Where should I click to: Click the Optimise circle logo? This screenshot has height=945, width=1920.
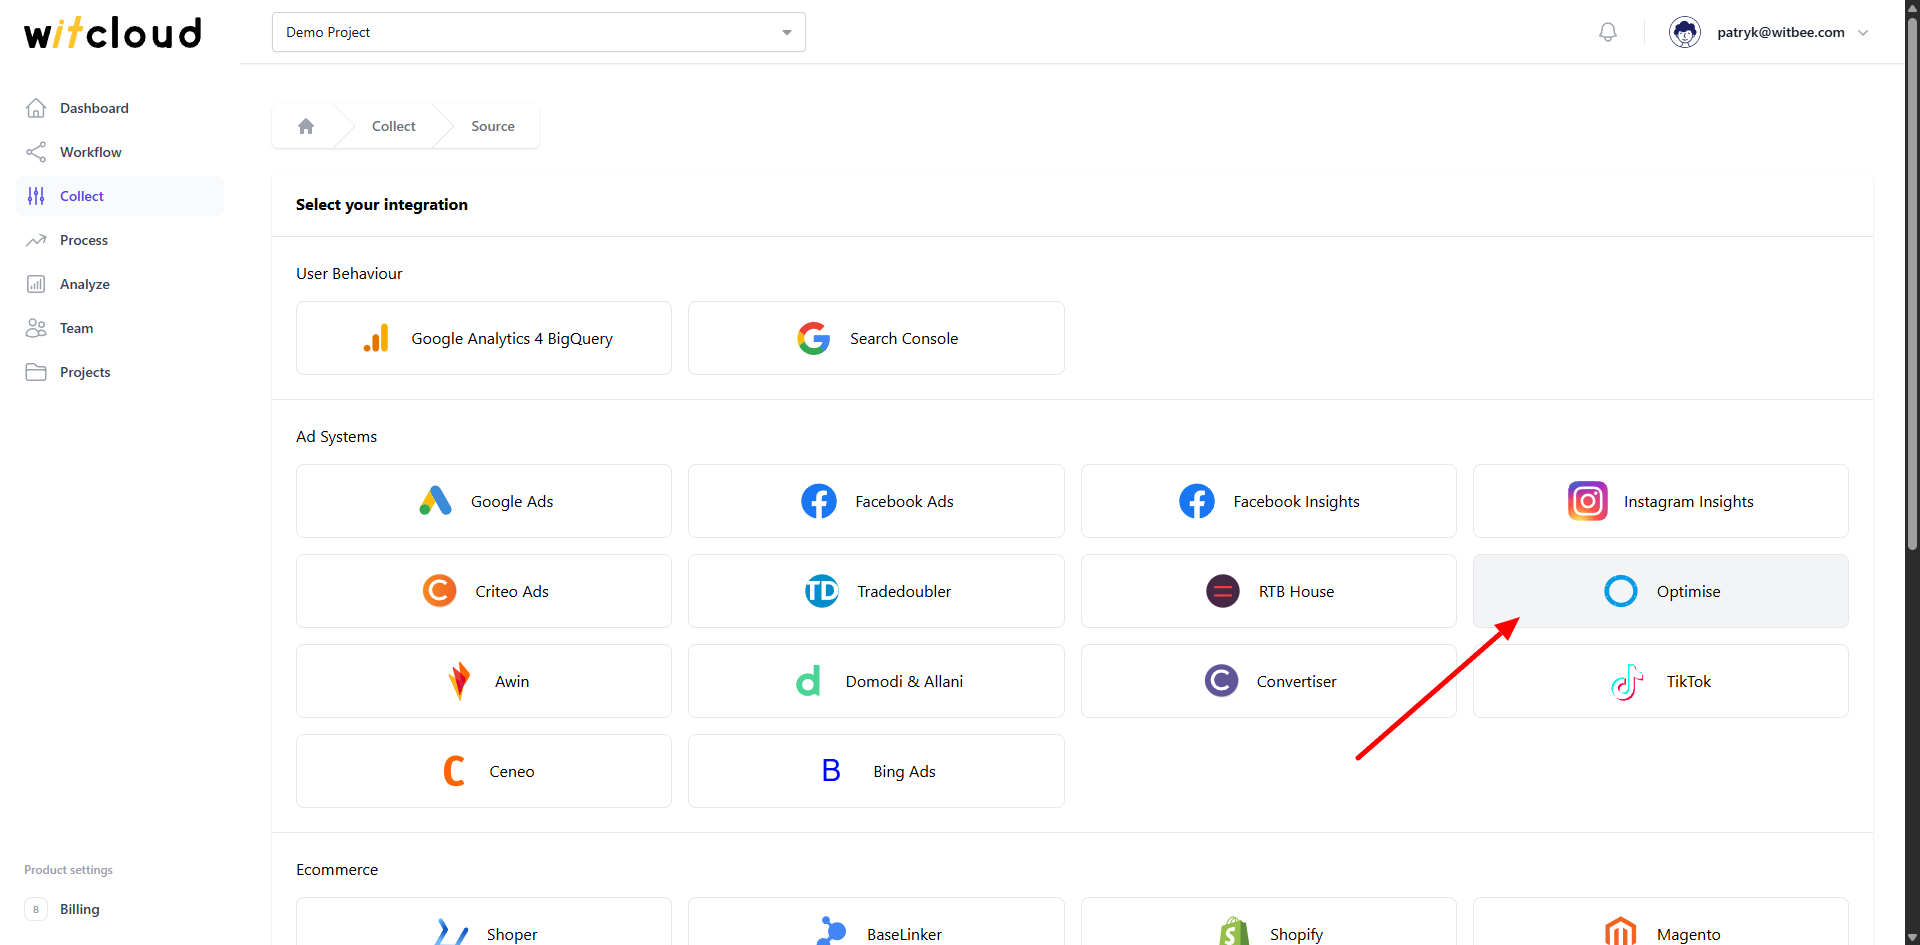click(x=1621, y=591)
